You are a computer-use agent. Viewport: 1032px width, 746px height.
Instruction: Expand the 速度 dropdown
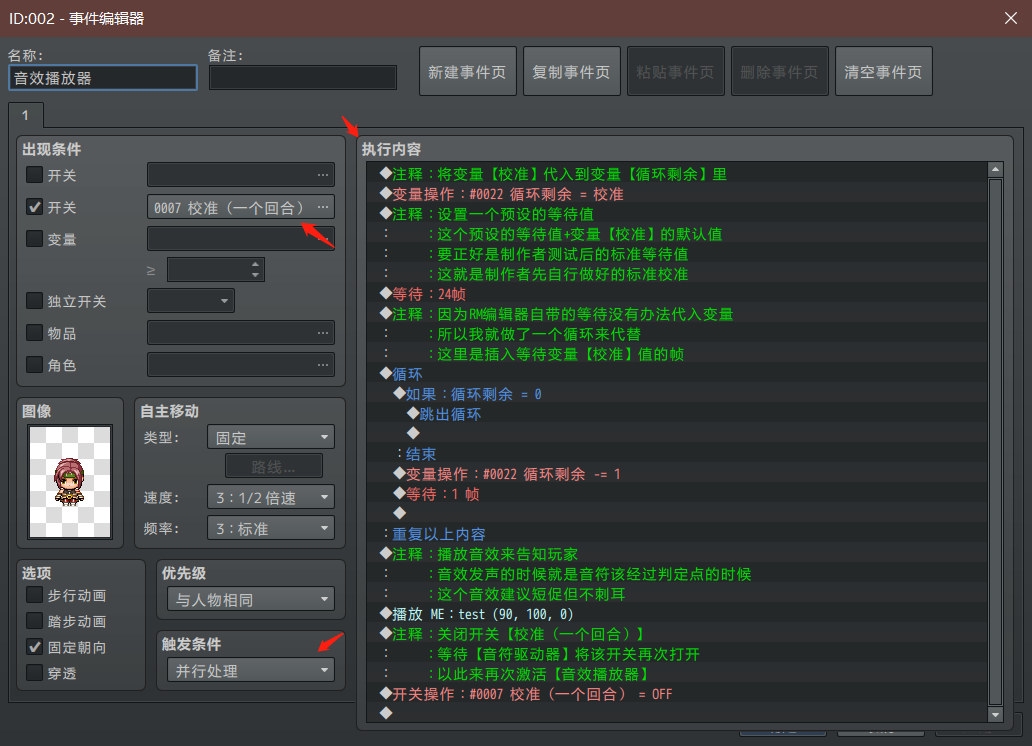(x=271, y=497)
